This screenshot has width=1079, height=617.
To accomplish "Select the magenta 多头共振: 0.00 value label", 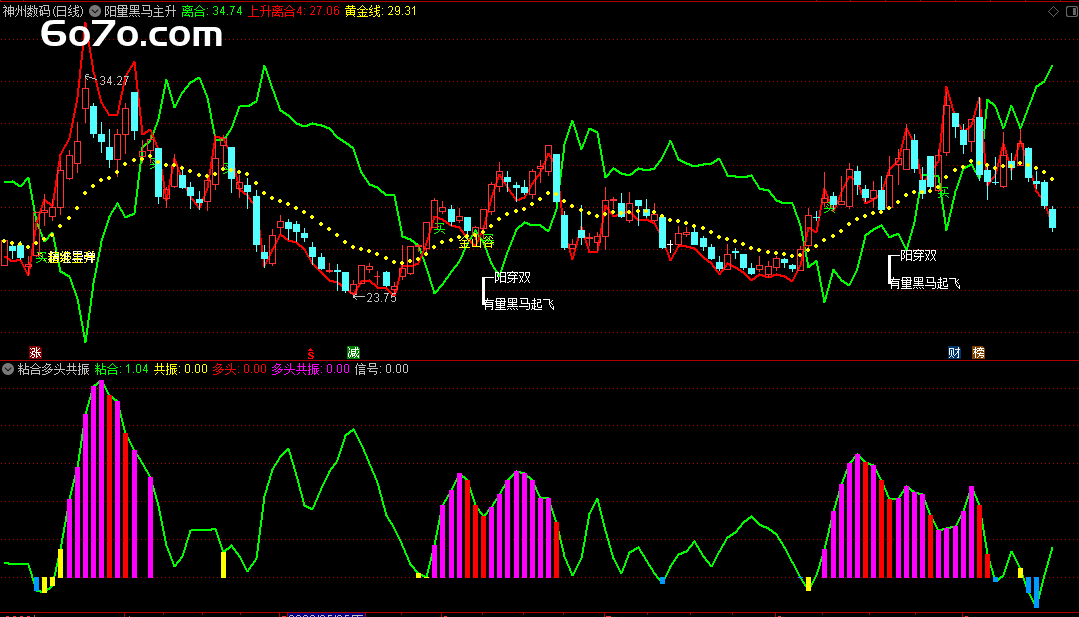I will pos(311,369).
